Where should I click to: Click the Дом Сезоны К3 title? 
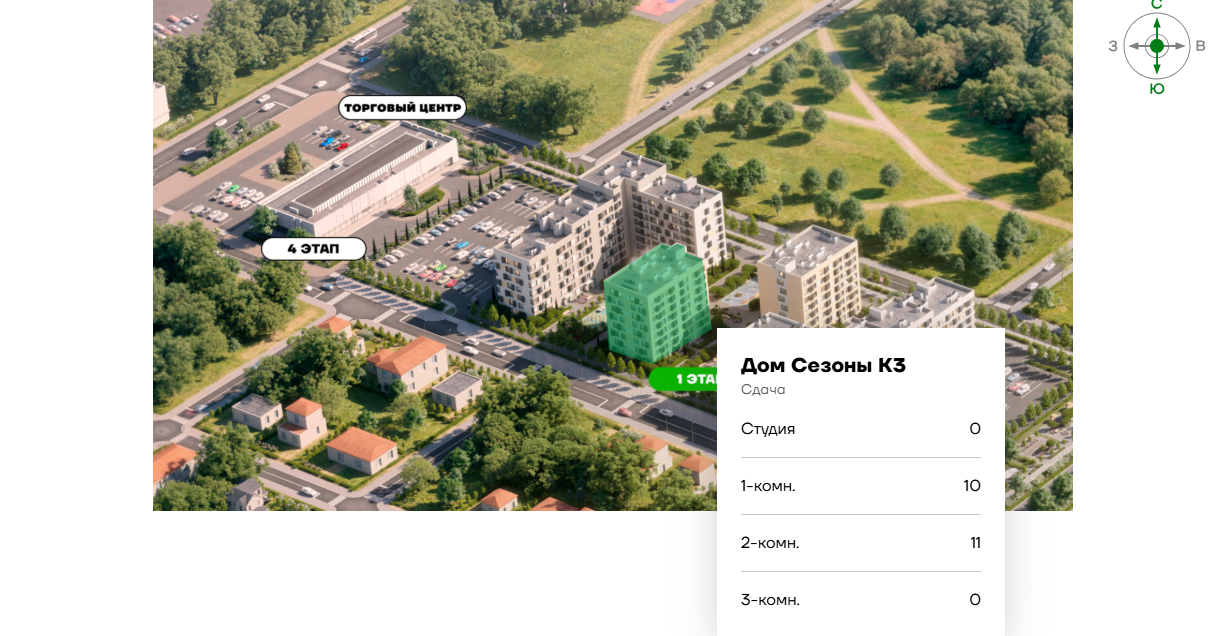tap(823, 365)
